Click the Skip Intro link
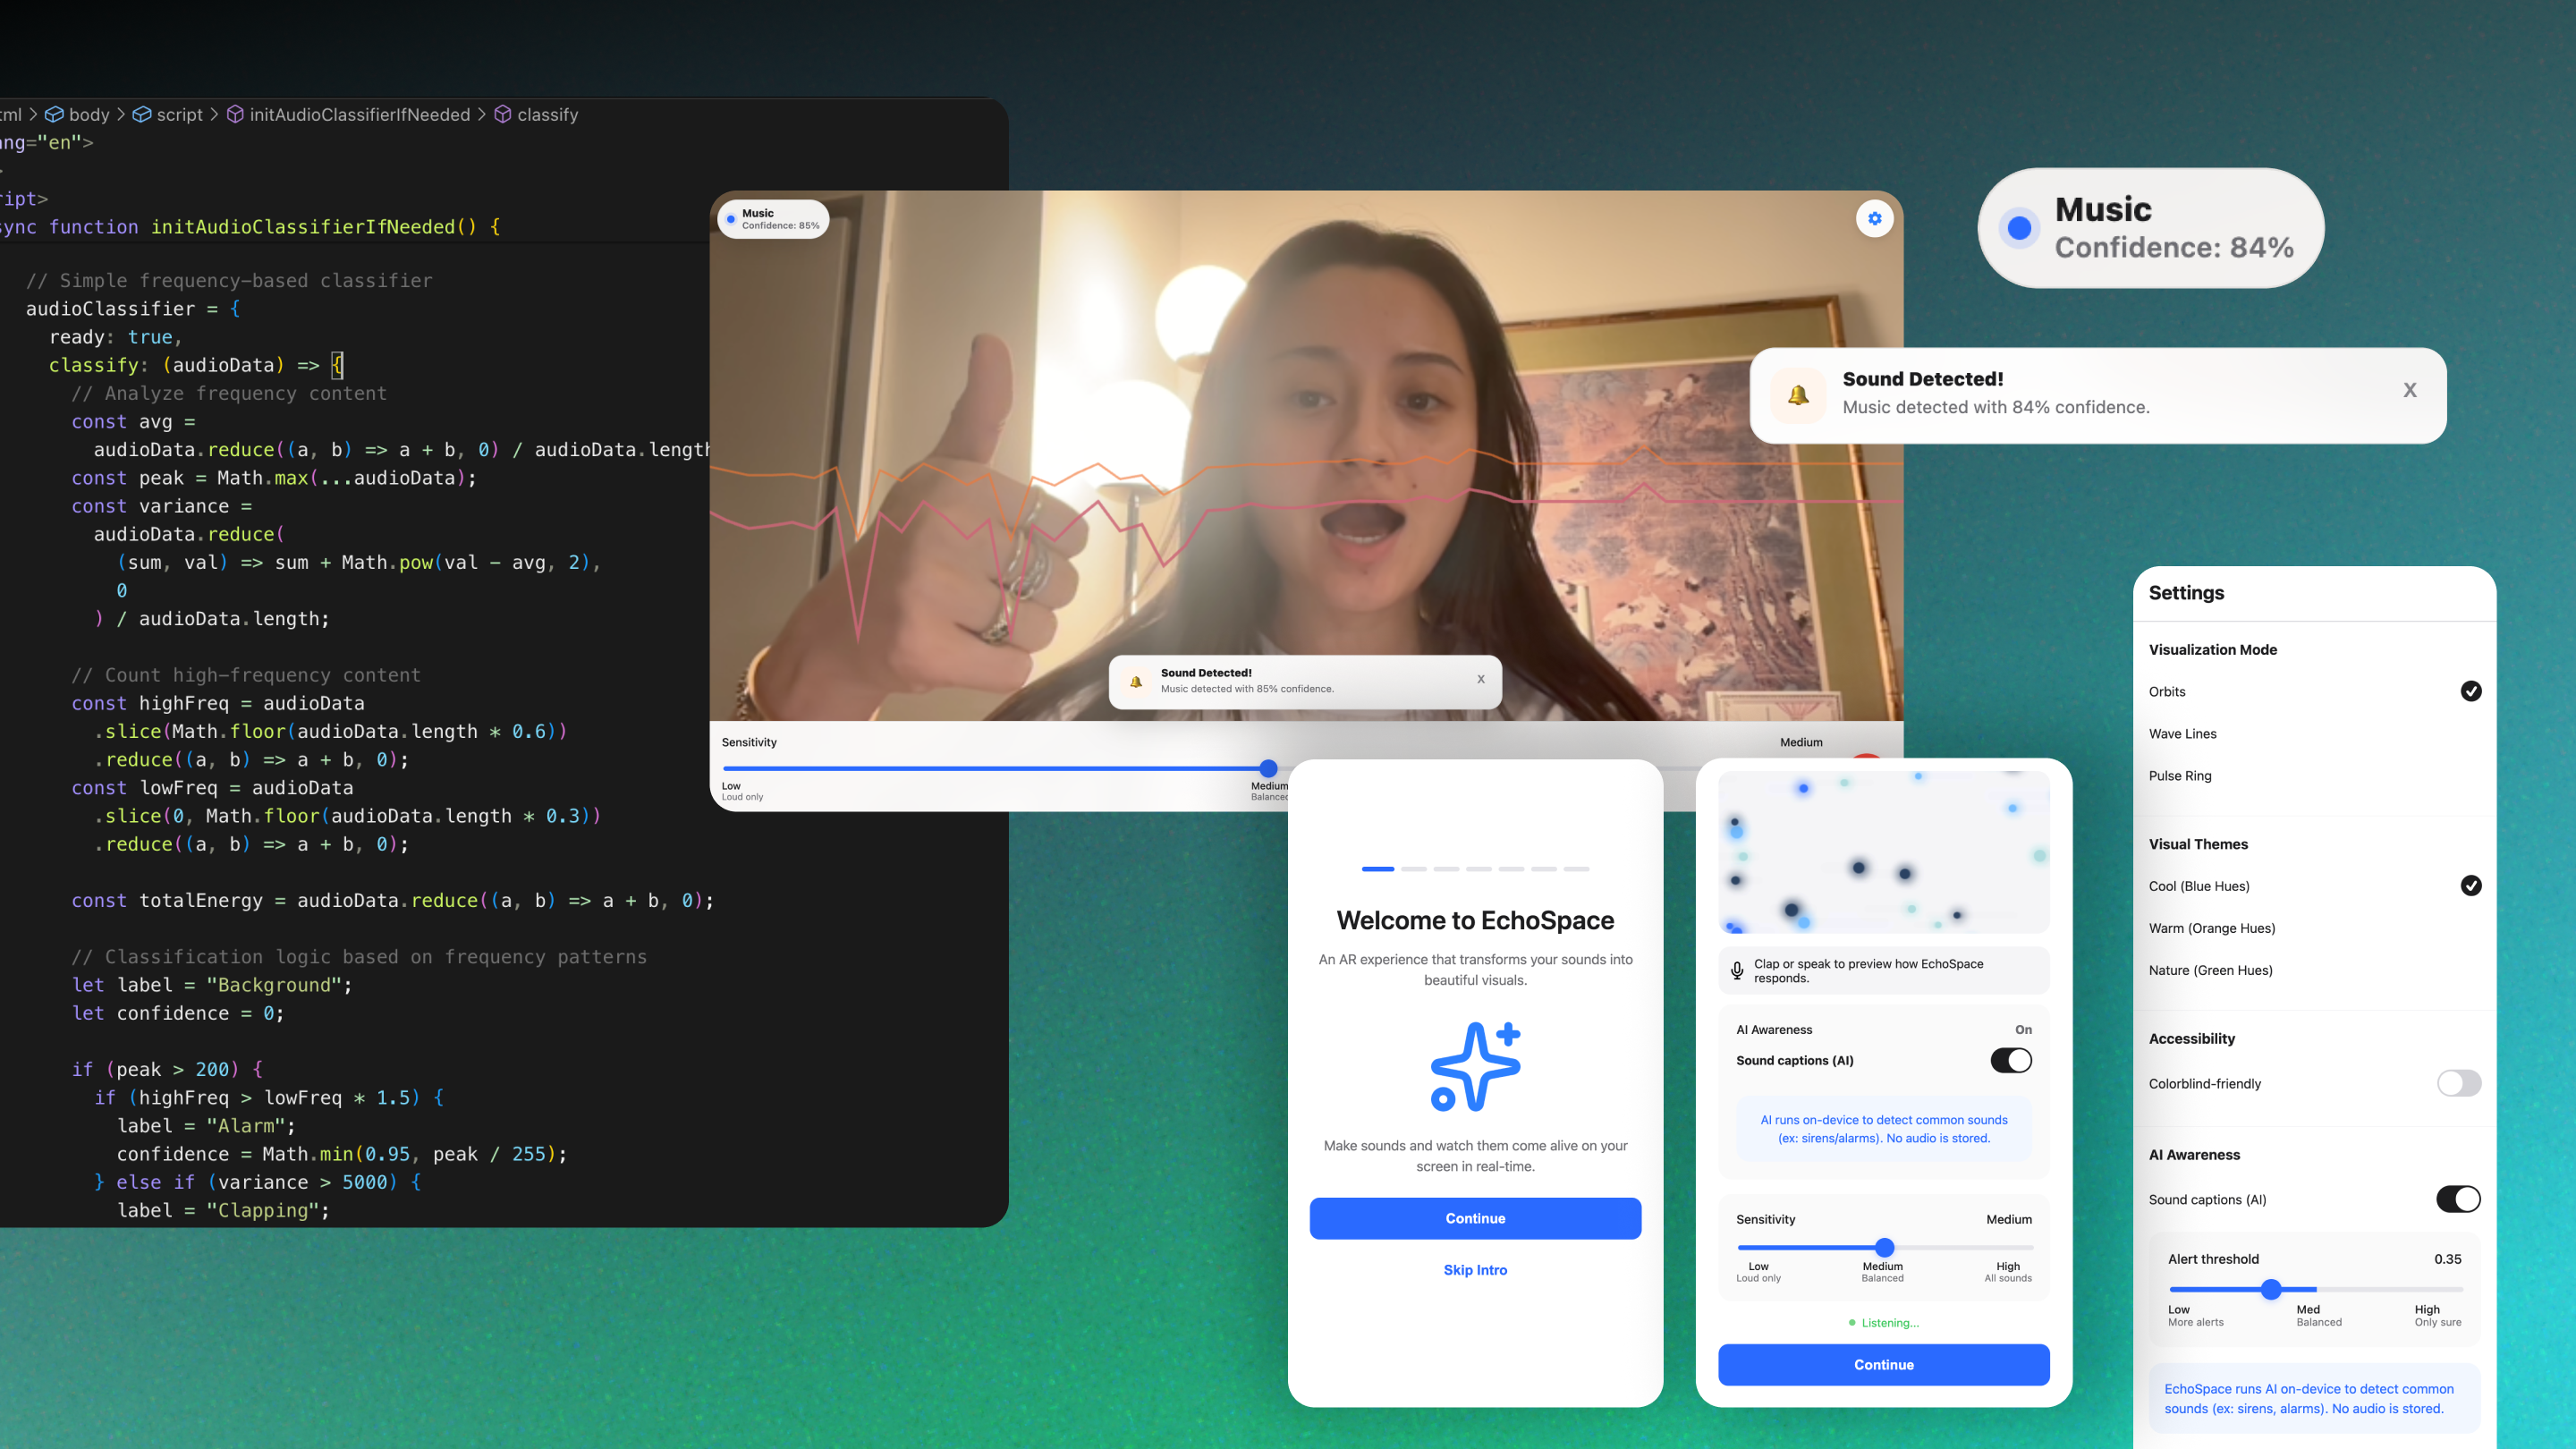 (1474, 1270)
